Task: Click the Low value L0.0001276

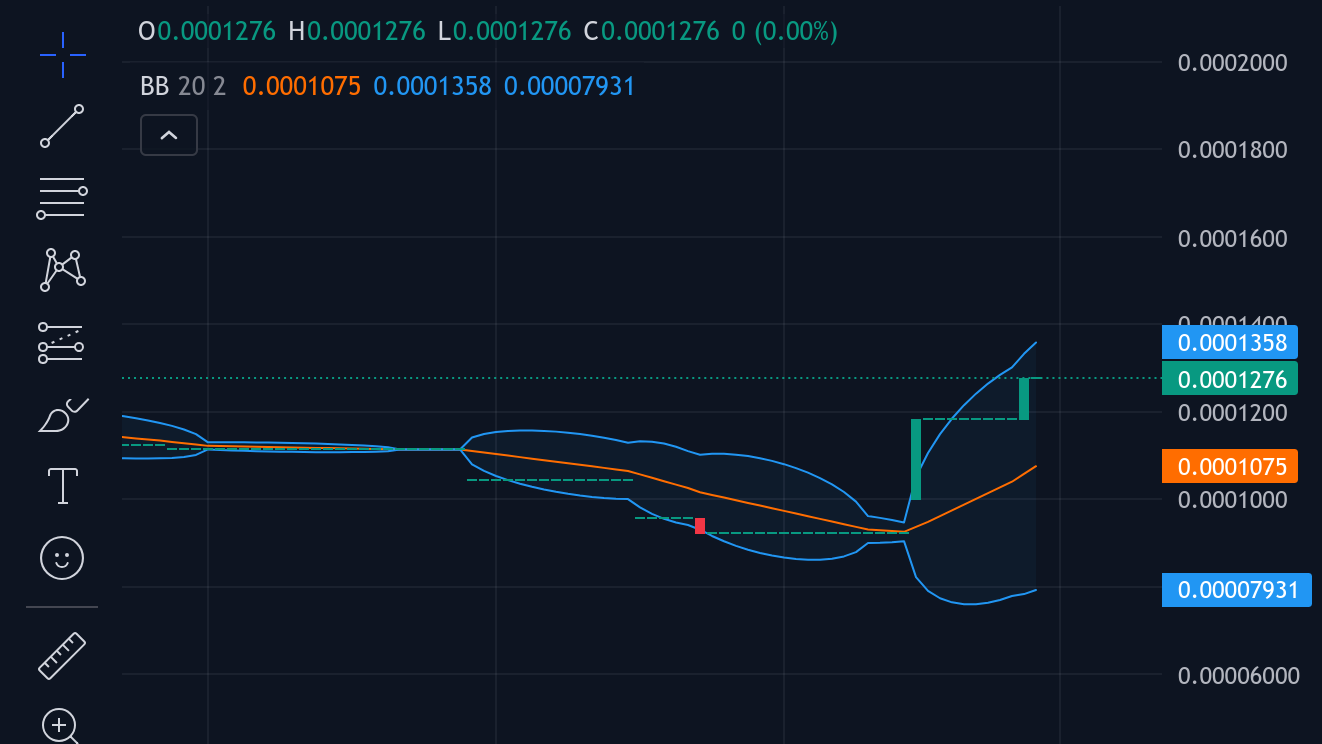Action: (x=505, y=31)
